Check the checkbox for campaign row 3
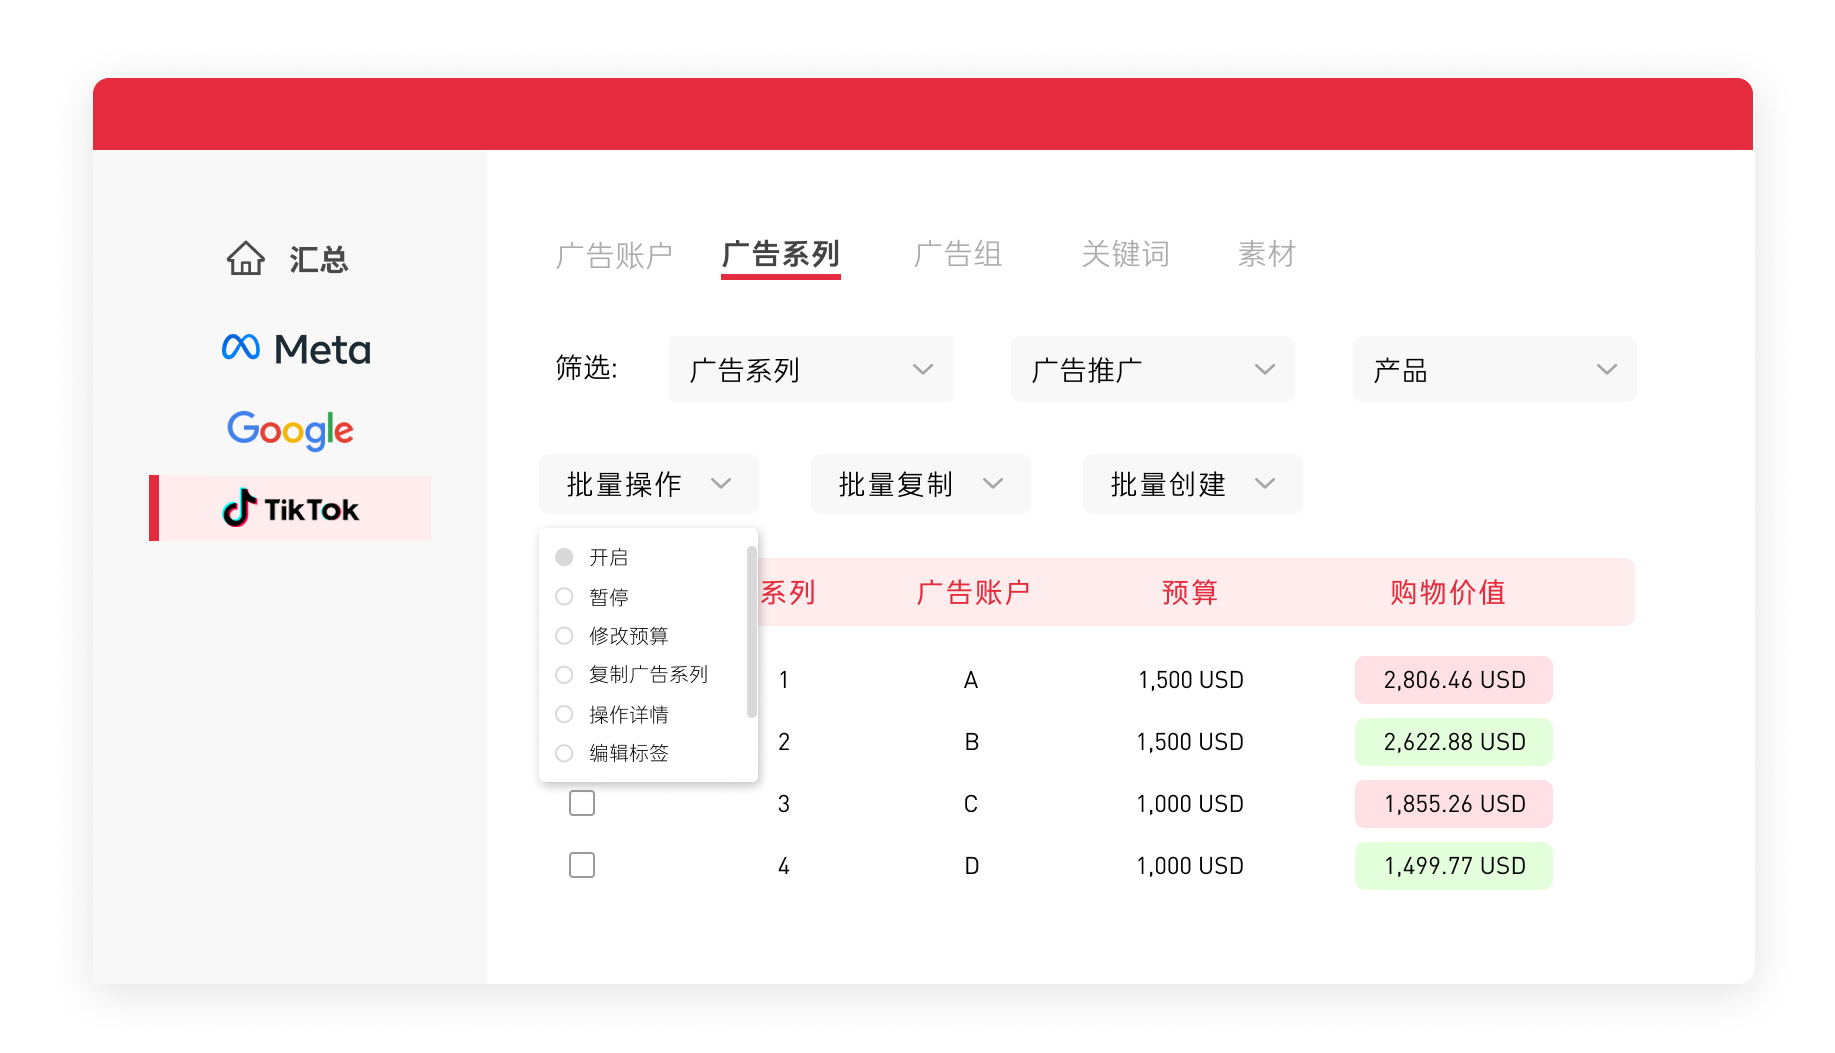This screenshot has height=1053, width=1835. coord(581,802)
